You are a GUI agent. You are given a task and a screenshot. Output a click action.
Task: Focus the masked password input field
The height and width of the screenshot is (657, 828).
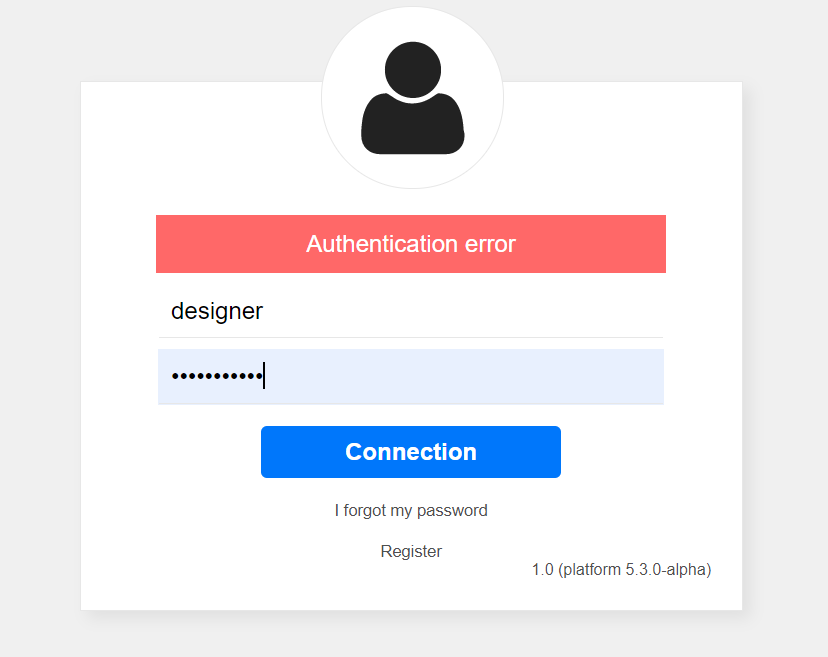[x=411, y=377]
